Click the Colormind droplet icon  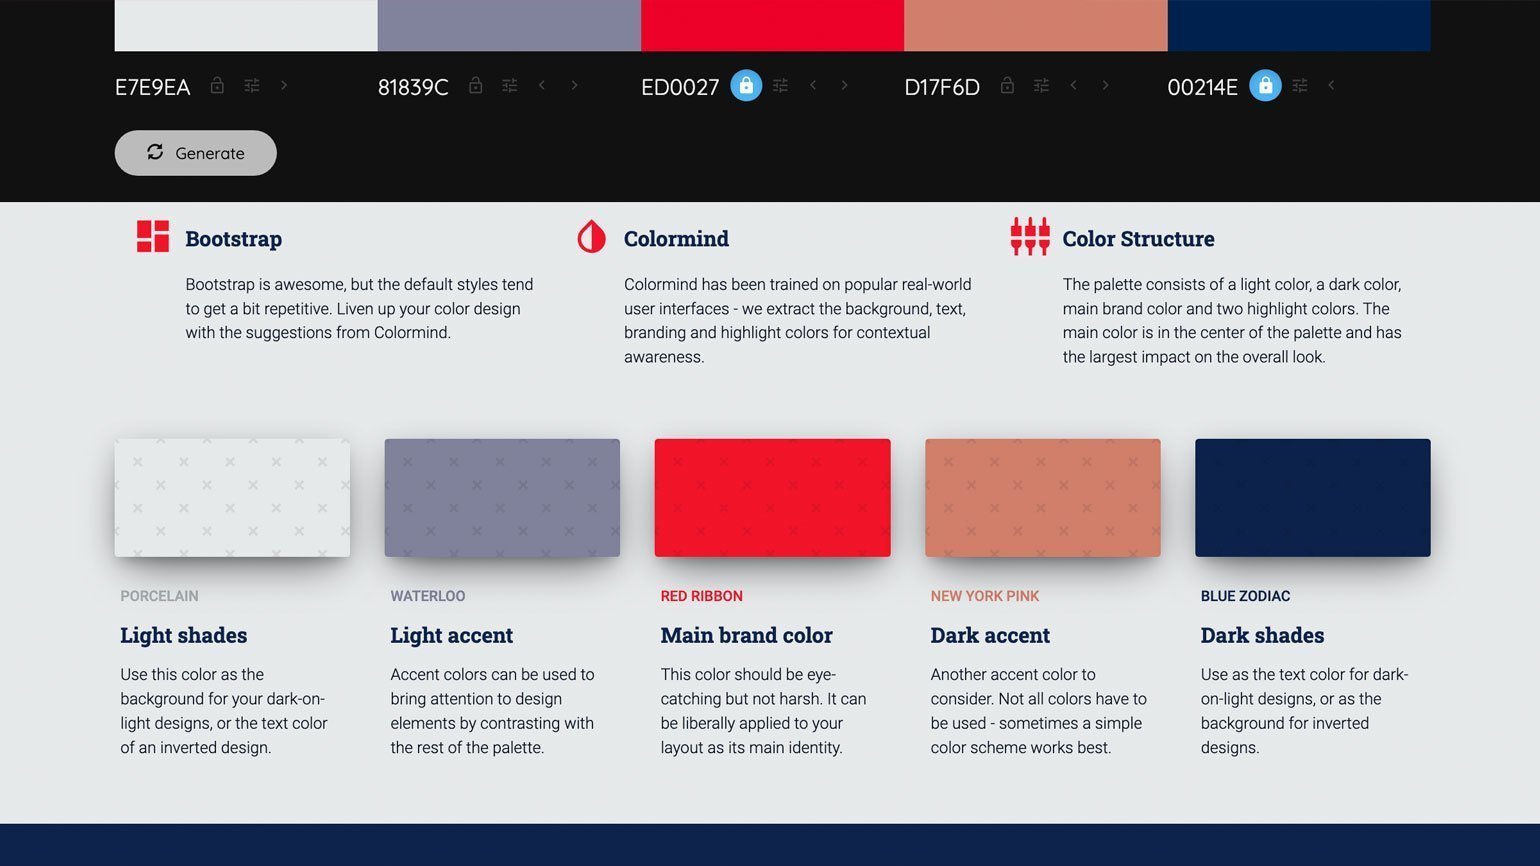click(x=591, y=237)
